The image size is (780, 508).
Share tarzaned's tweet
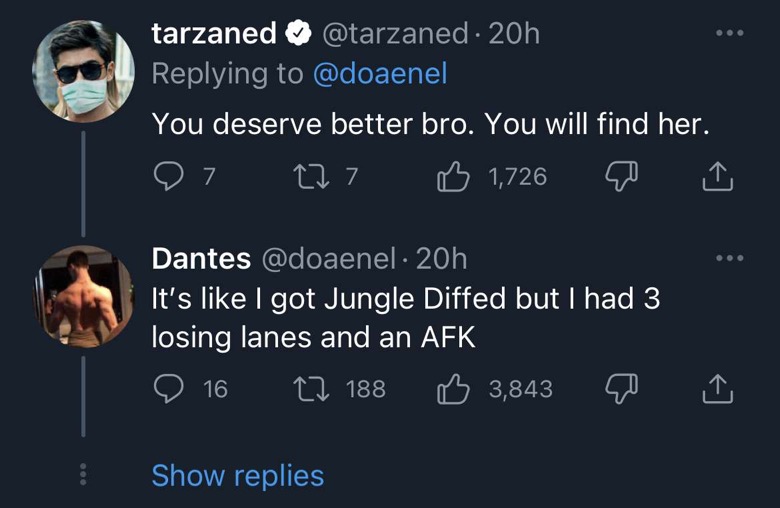(717, 176)
